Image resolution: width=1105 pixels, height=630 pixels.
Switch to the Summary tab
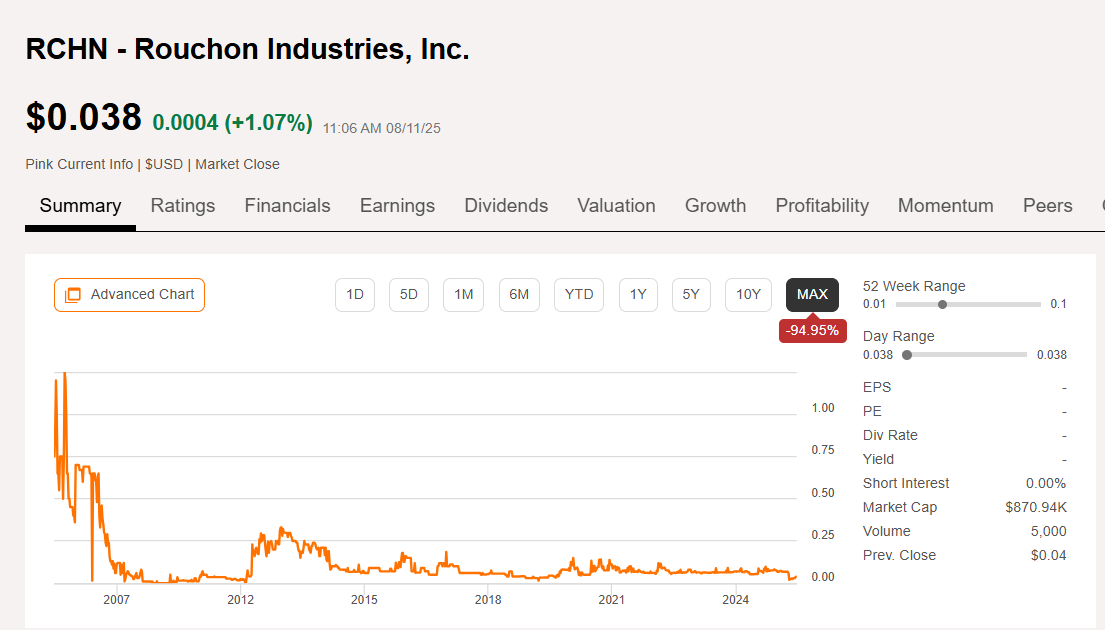[x=80, y=206]
